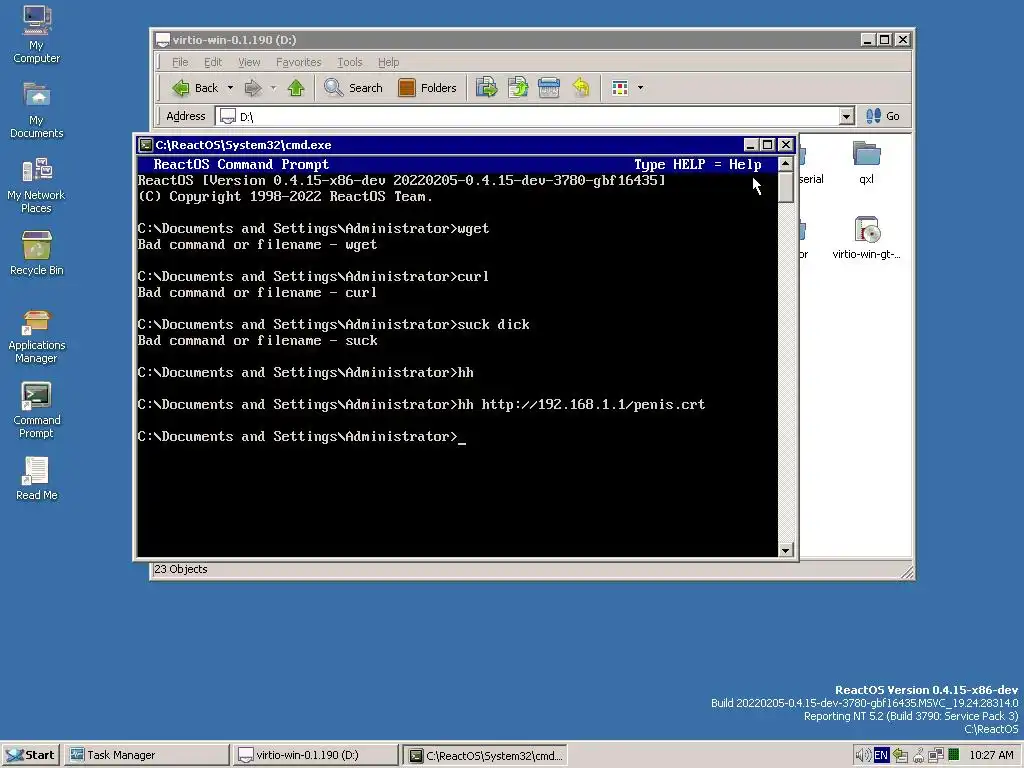The image size is (1024, 768).
Task: Click the Command Prompt scrollbar thumb
Action: point(786,187)
